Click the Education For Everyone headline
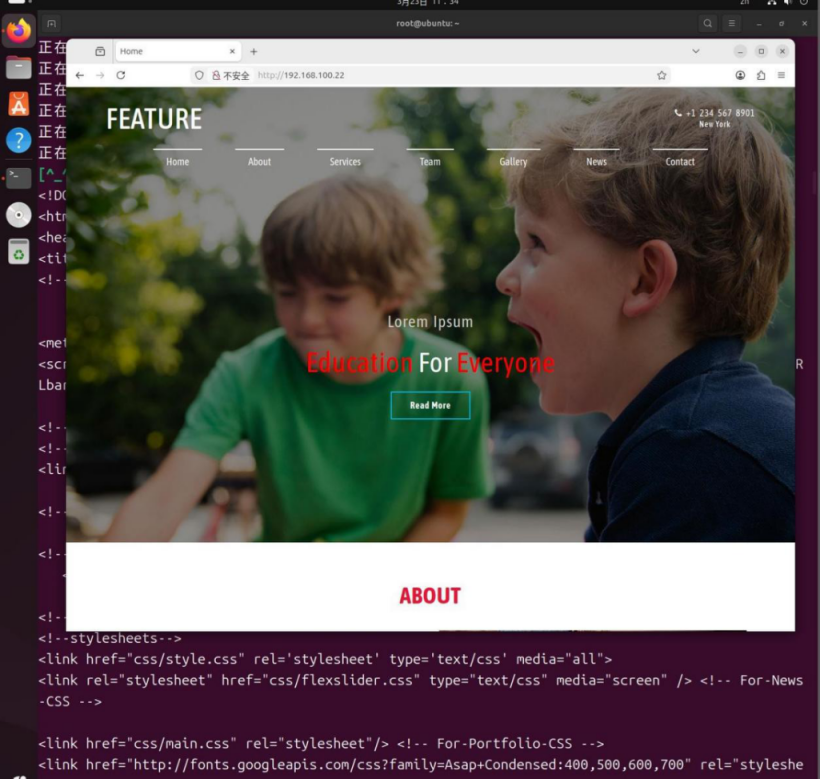This screenshot has width=821, height=779. (430, 363)
